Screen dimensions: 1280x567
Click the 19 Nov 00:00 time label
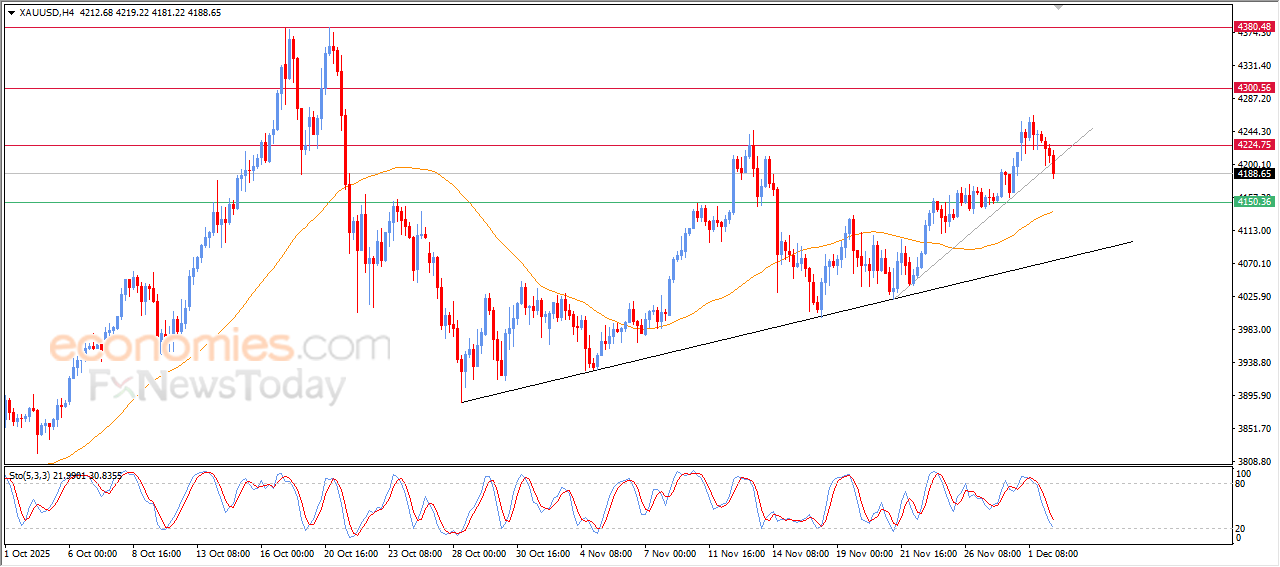coord(862,553)
